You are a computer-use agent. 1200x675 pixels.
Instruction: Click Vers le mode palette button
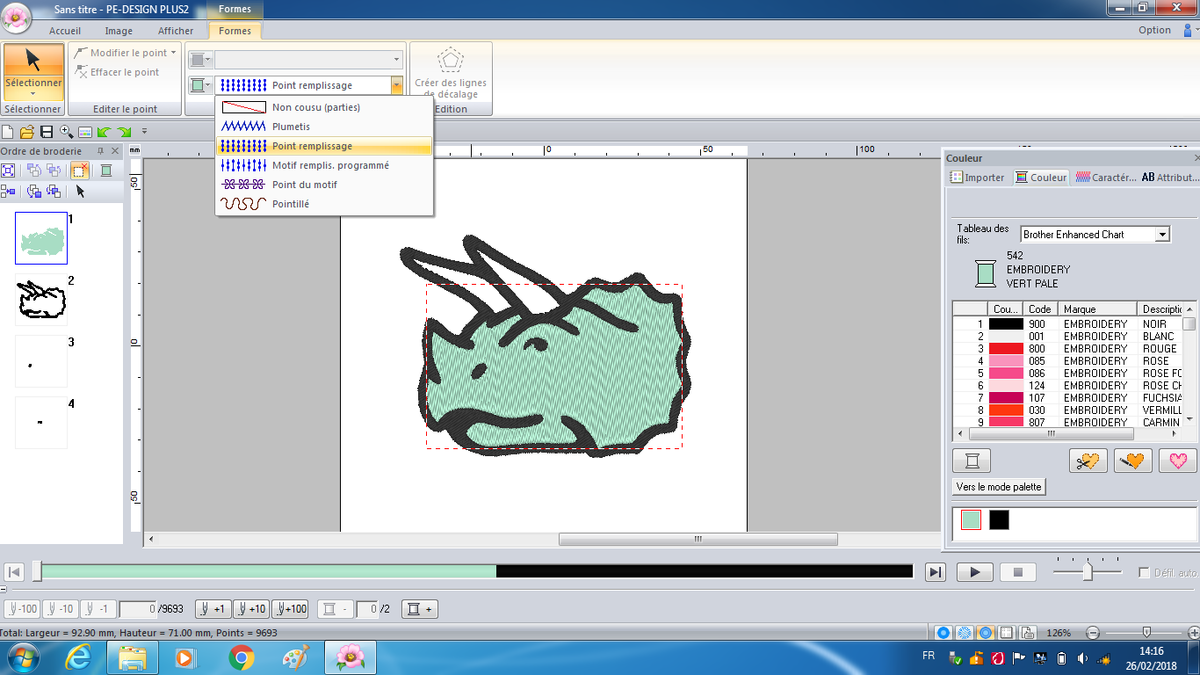[999, 487]
